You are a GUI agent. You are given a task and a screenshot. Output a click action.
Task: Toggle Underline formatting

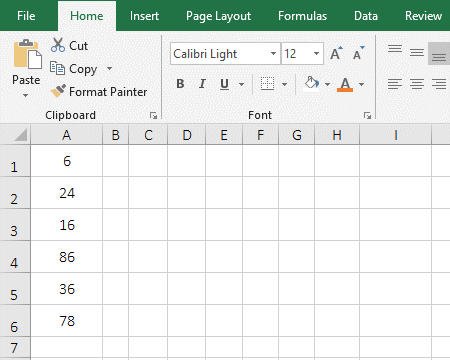[x=224, y=84]
